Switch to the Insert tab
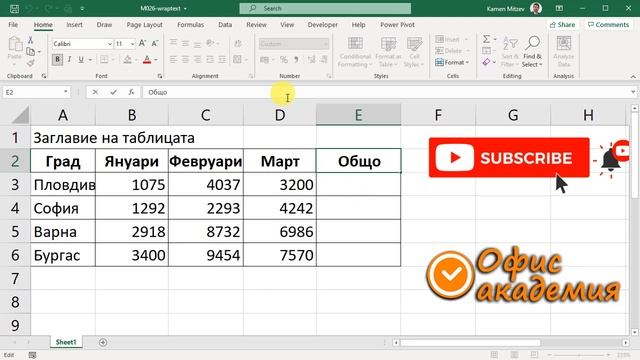Screen dimensions: 640x360 click(x=74, y=25)
